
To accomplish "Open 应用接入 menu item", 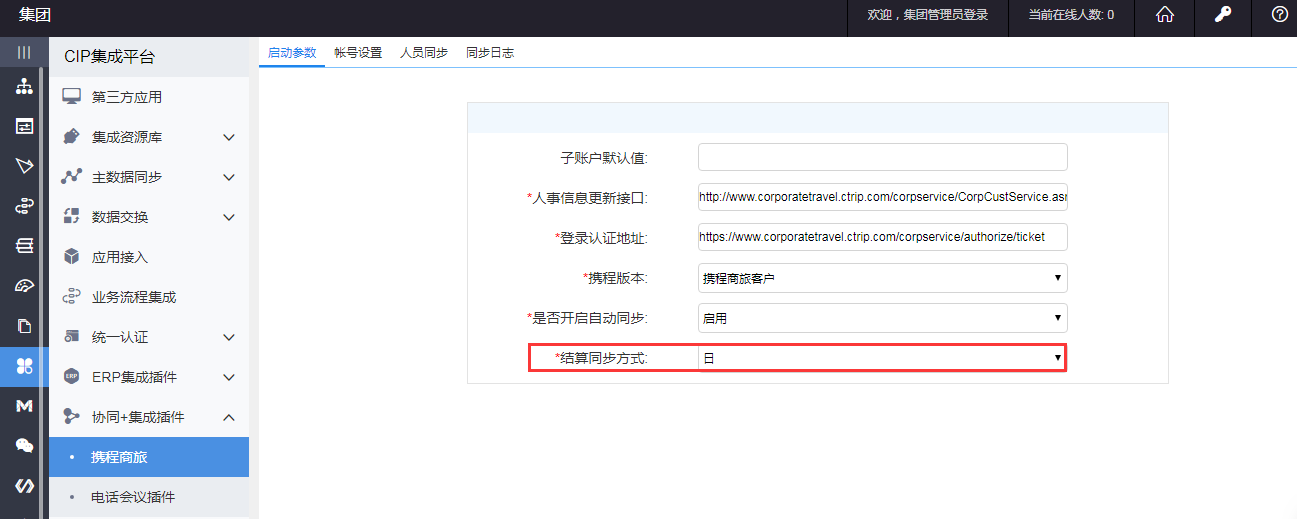I will tap(149, 257).
